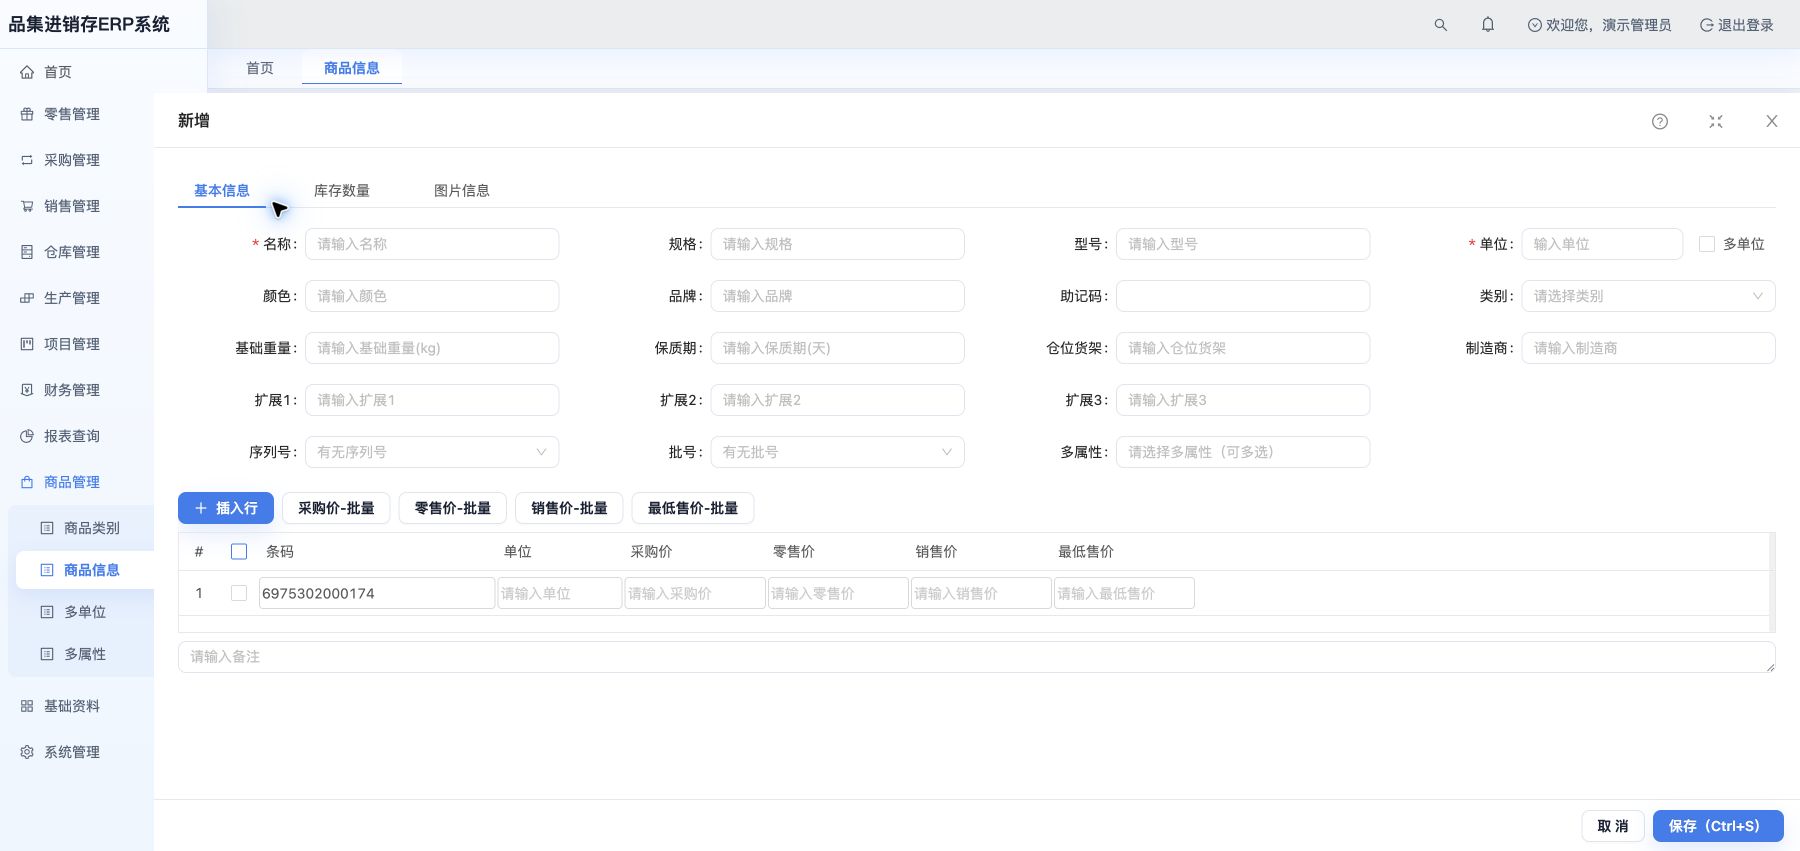Screen dimensions: 1800x851
Task: Click the 销售管理 cart icon
Action: coord(27,206)
